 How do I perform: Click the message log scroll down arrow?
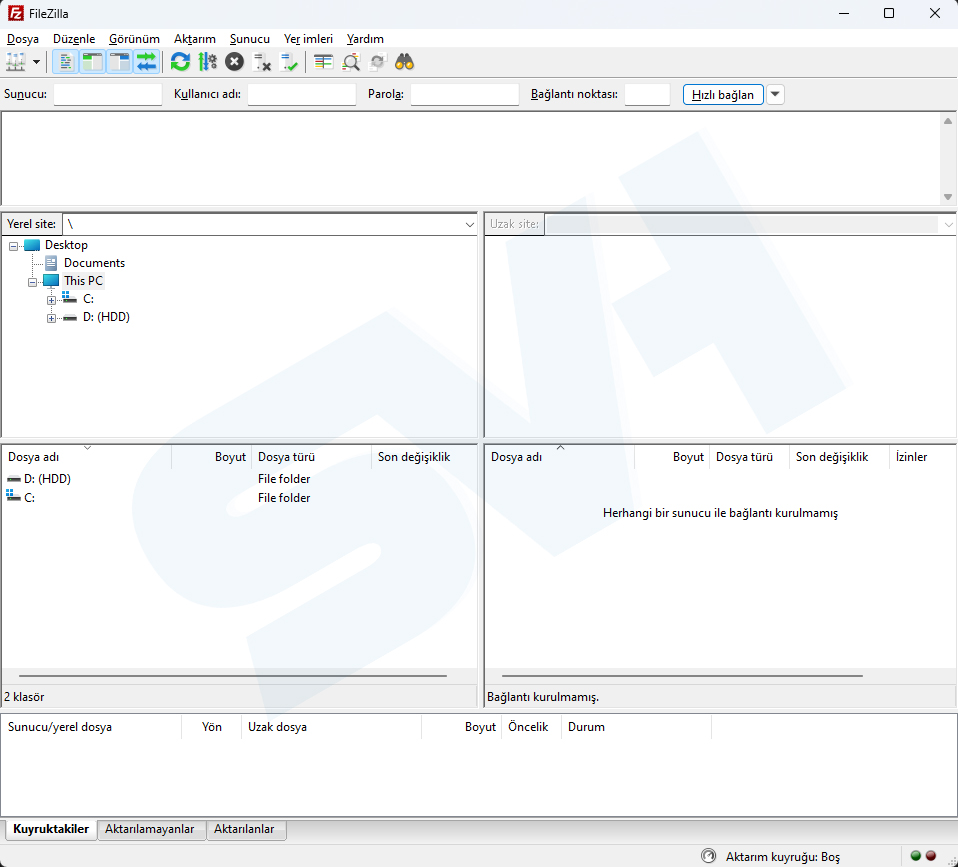948,197
